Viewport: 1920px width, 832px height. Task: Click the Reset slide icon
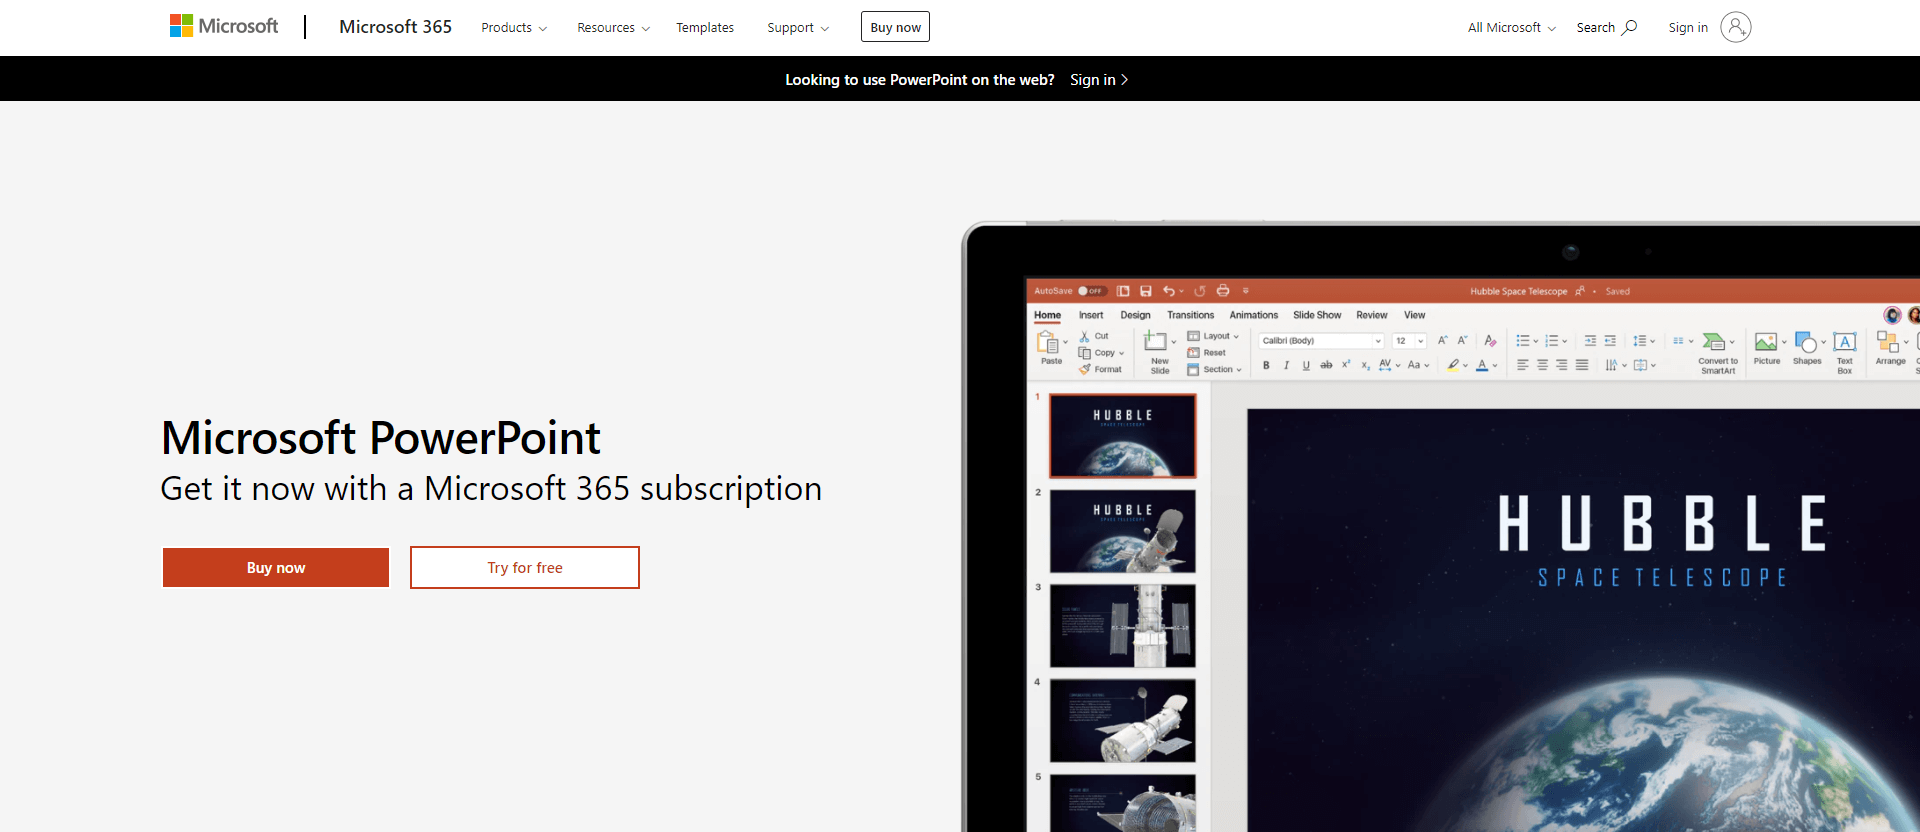pos(1193,352)
